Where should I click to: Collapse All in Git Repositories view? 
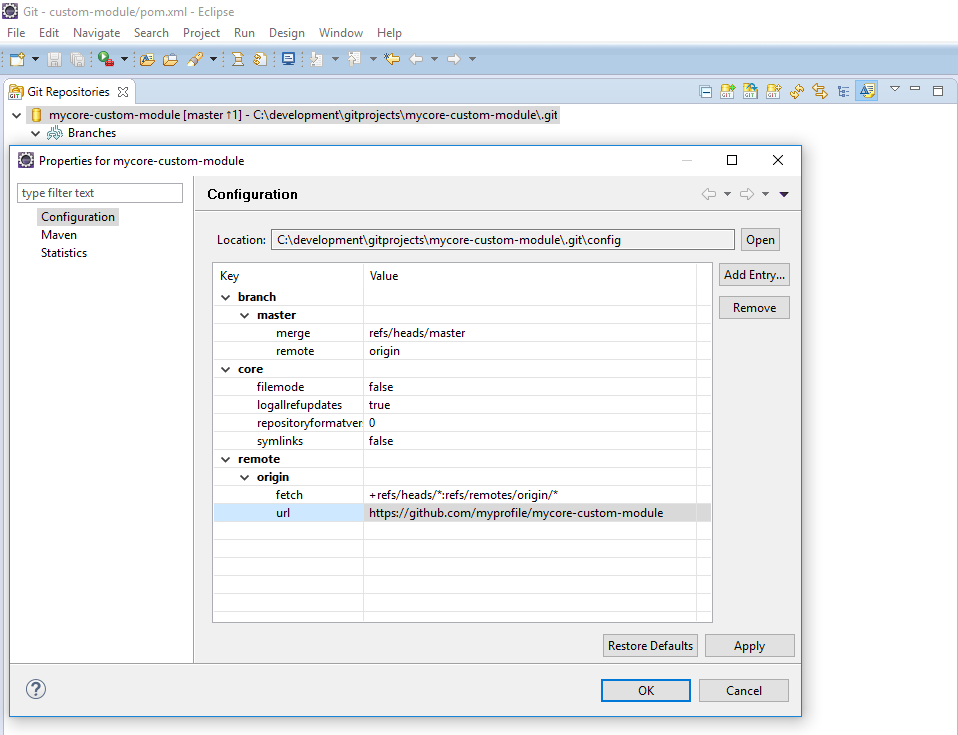coord(706,92)
